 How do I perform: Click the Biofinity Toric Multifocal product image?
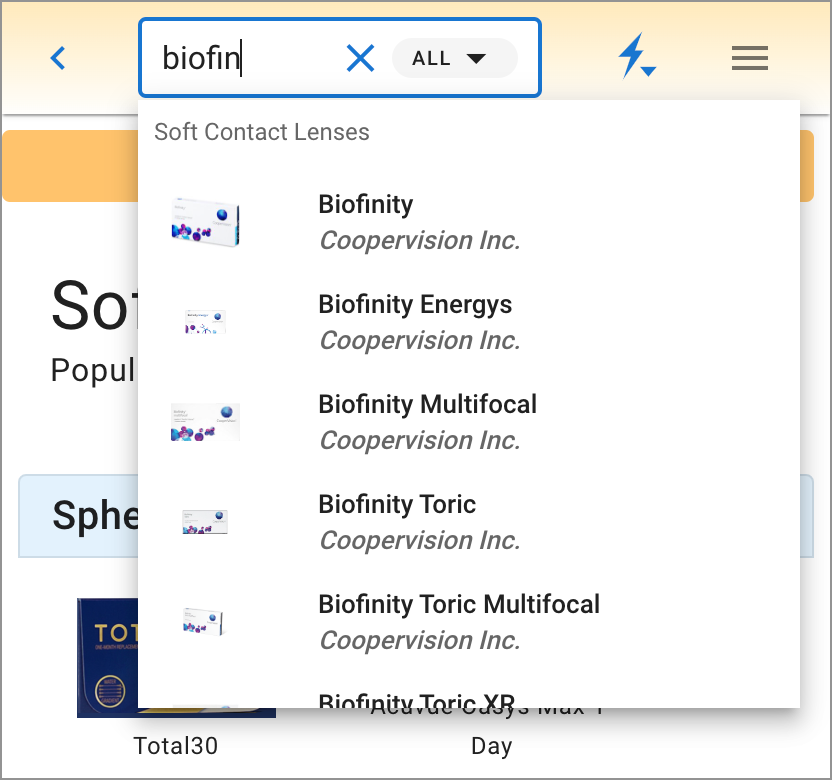tap(205, 621)
